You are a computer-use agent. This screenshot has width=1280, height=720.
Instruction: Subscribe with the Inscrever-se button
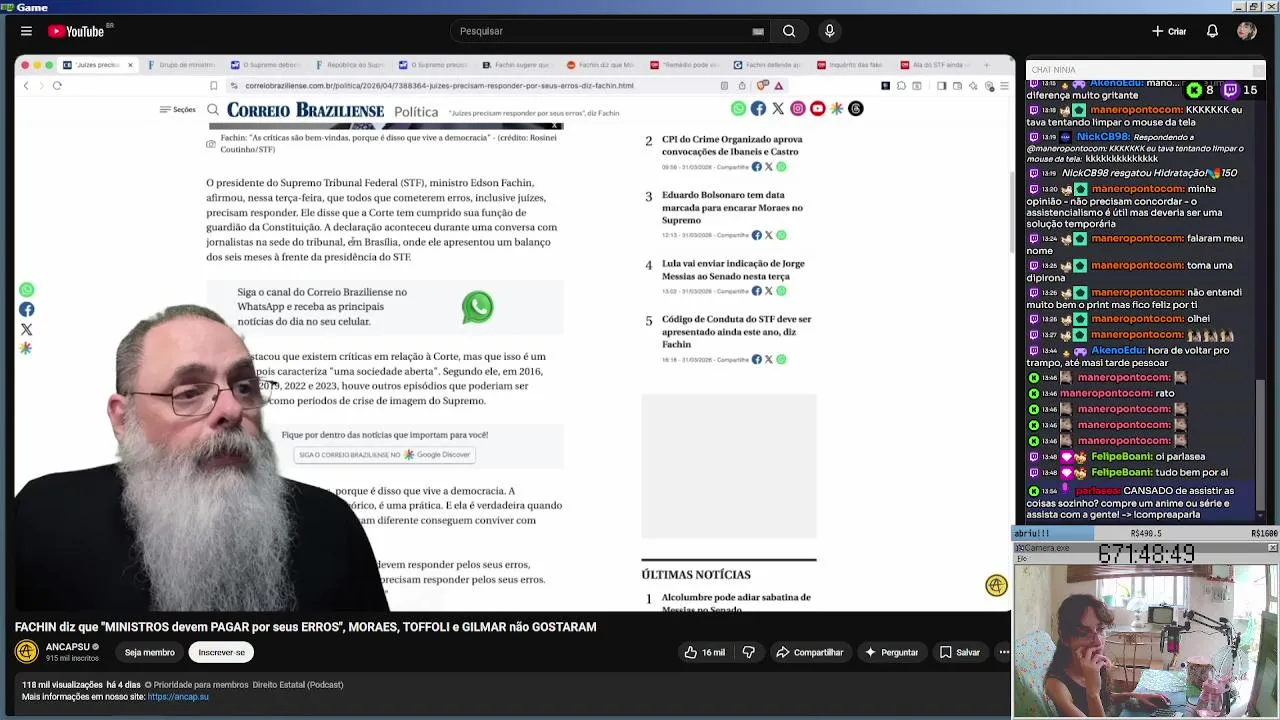pos(221,652)
